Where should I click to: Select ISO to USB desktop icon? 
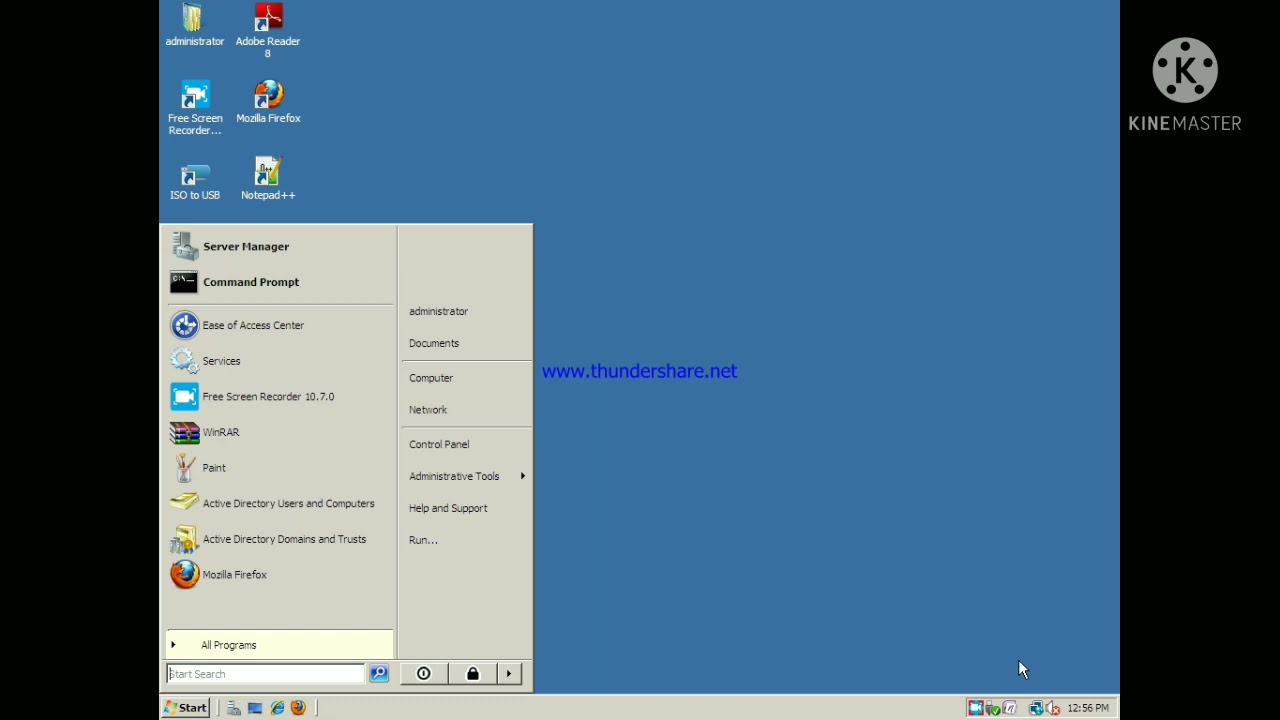coord(195,179)
